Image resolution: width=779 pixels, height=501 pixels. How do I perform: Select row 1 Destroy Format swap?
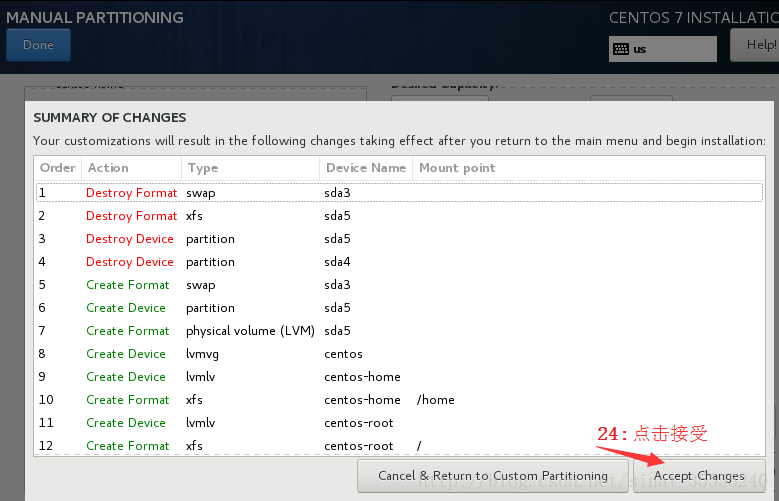(399, 193)
